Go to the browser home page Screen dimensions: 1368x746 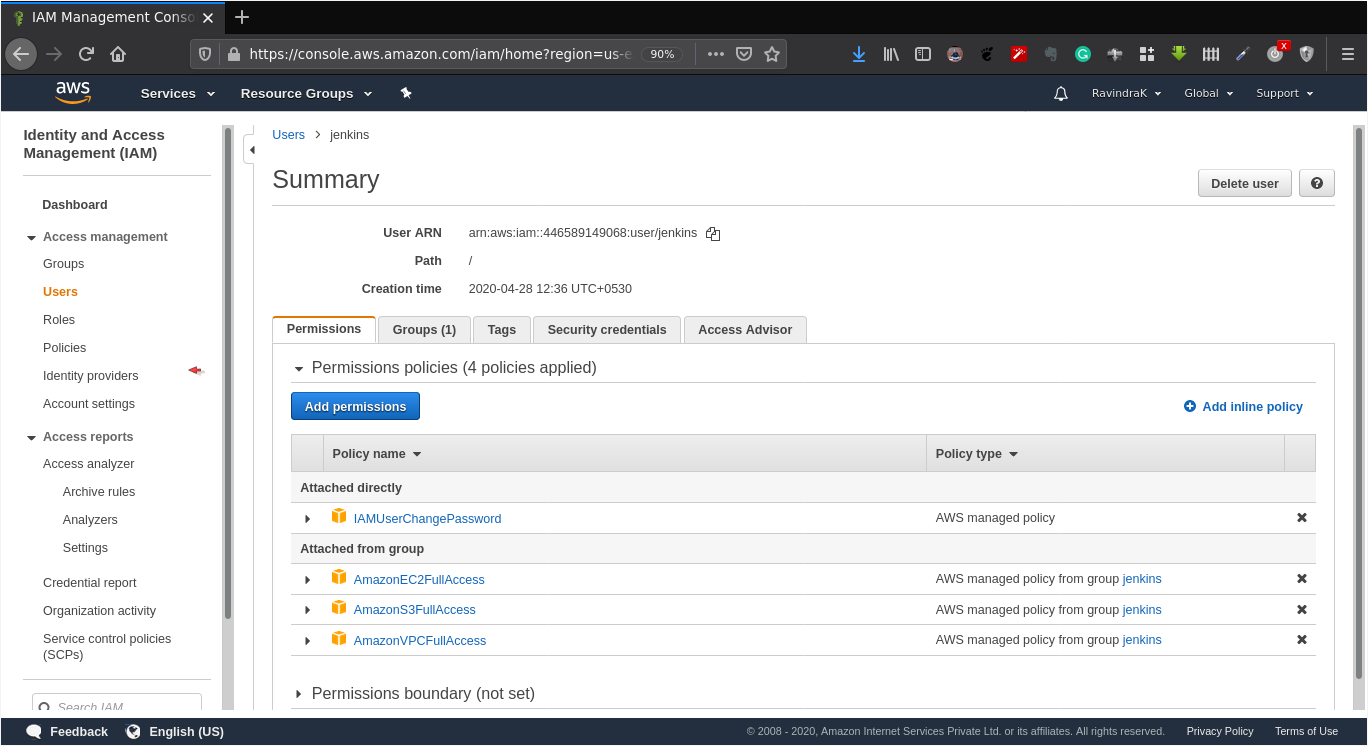click(x=118, y=54)
